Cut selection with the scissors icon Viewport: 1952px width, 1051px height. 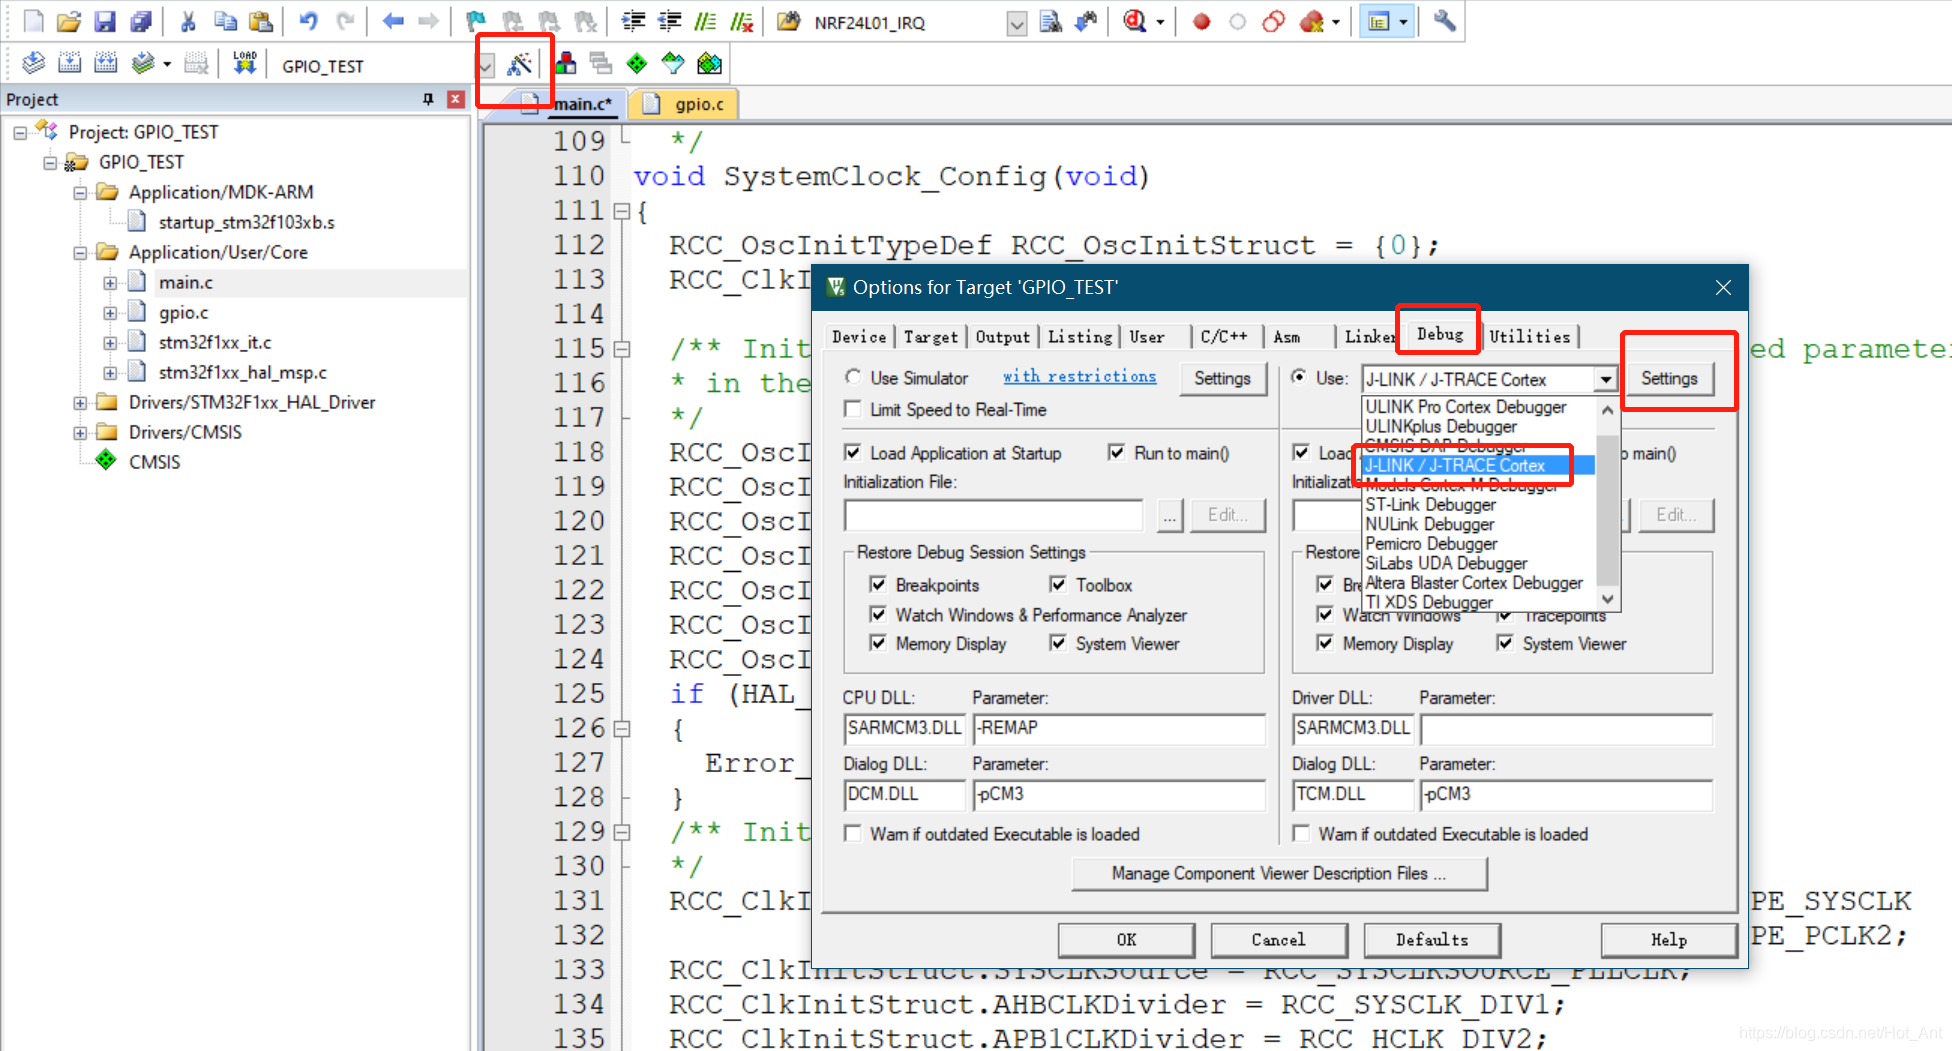tap(188, 21)
